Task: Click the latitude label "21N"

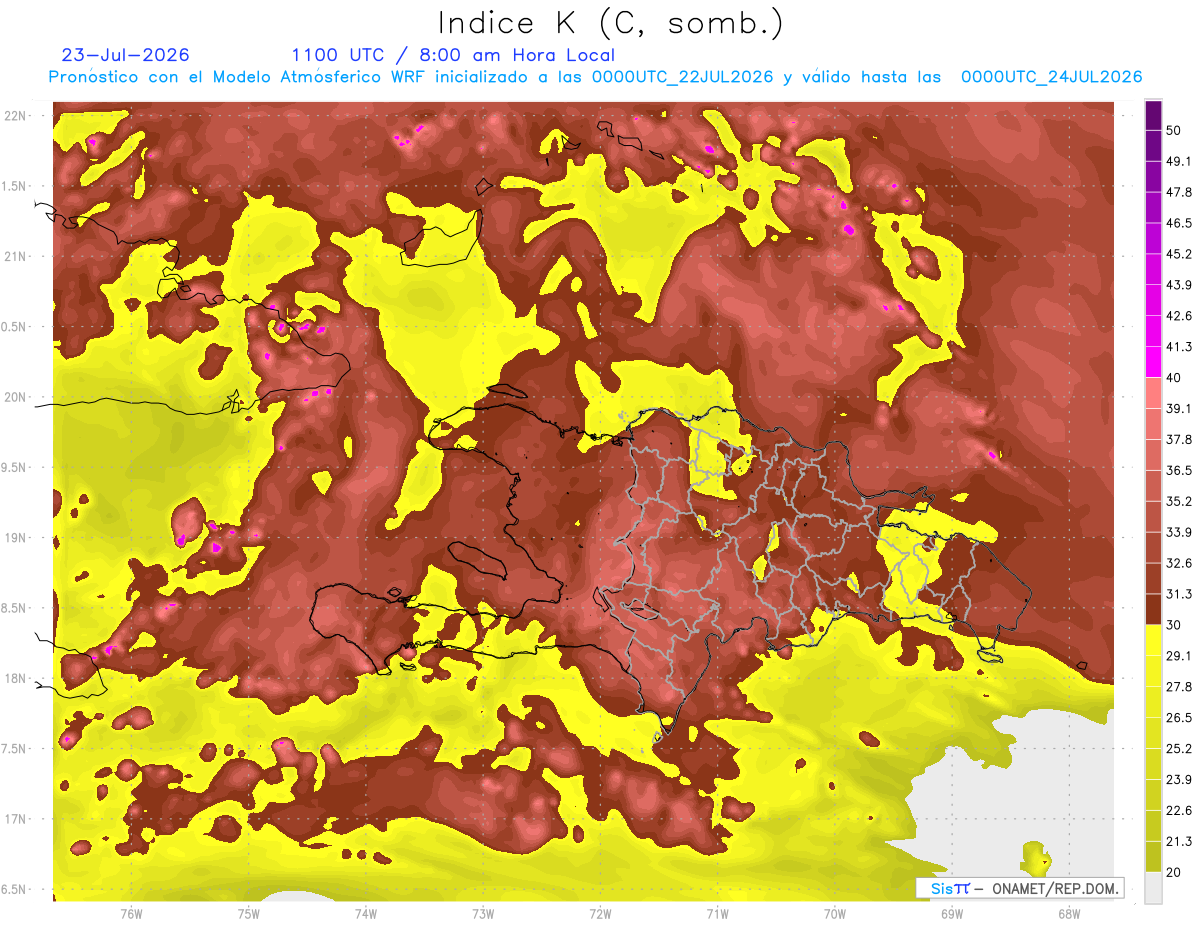Action: 17,256
